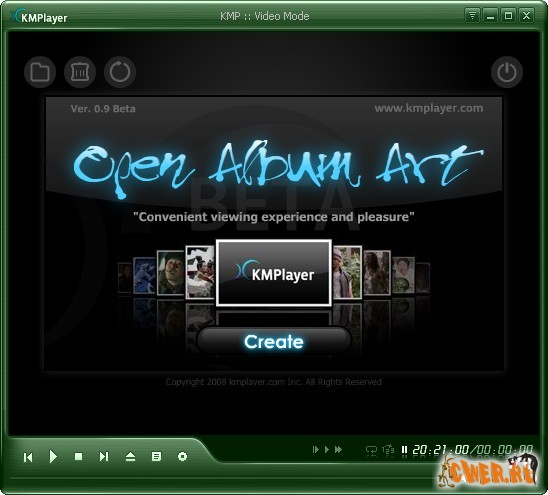Click the double-arrow faster playback icon
The image size is (548, 495).
click(x=338, y=450)
